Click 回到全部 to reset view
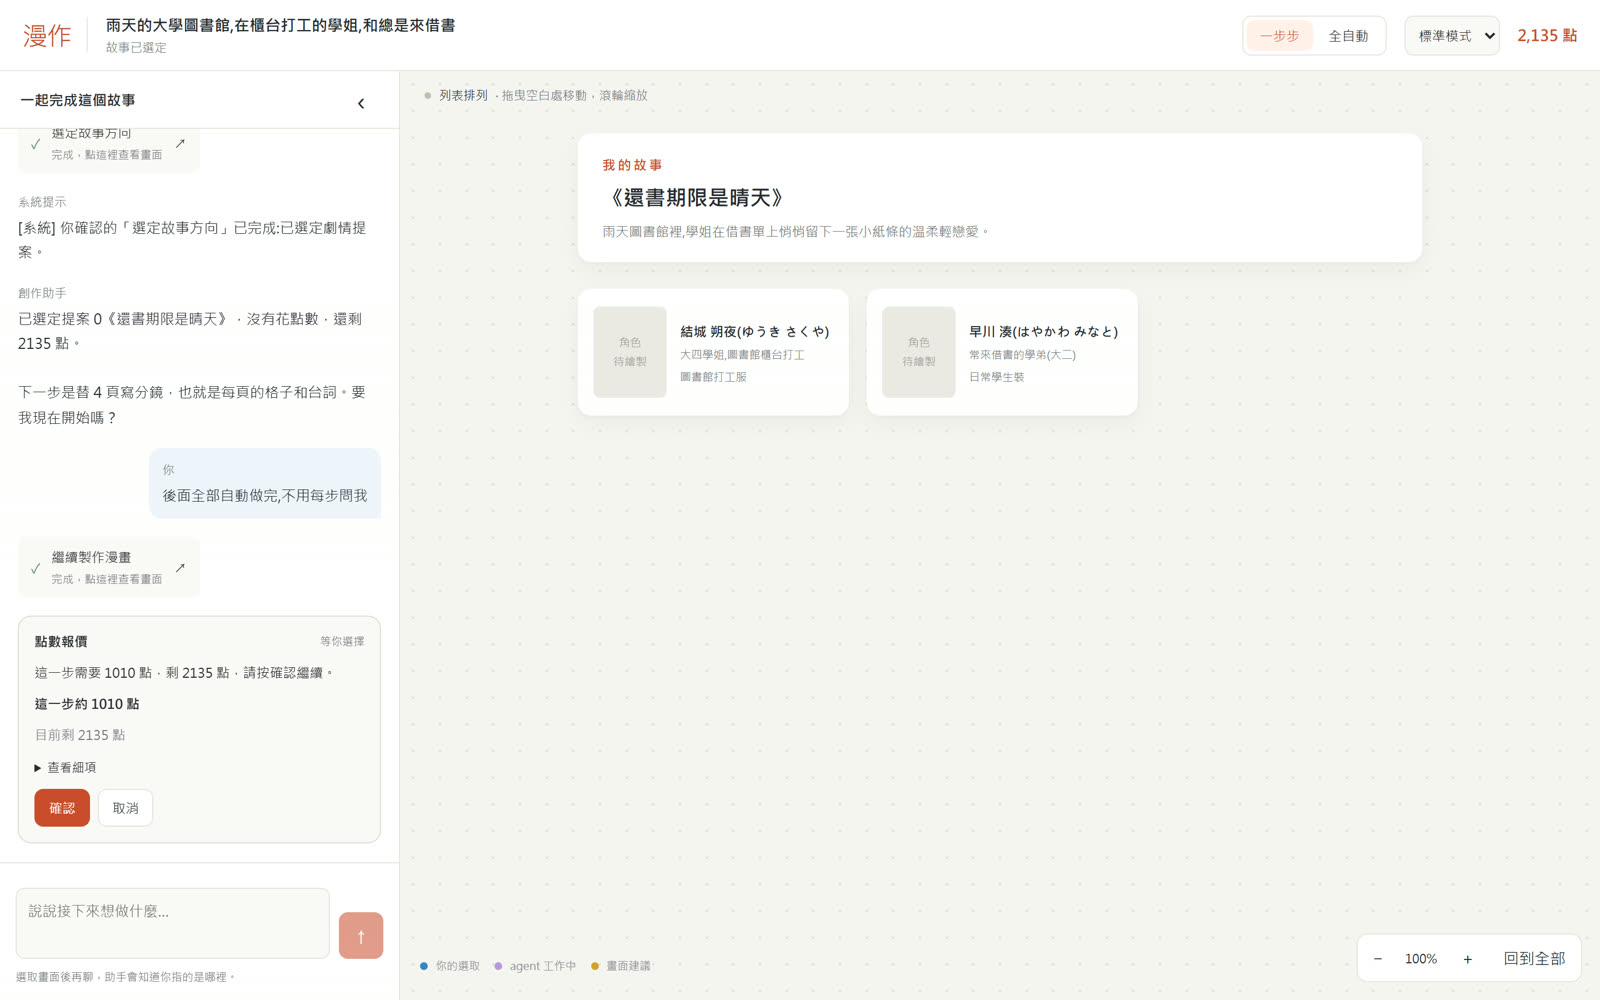 coord(1534,959)
